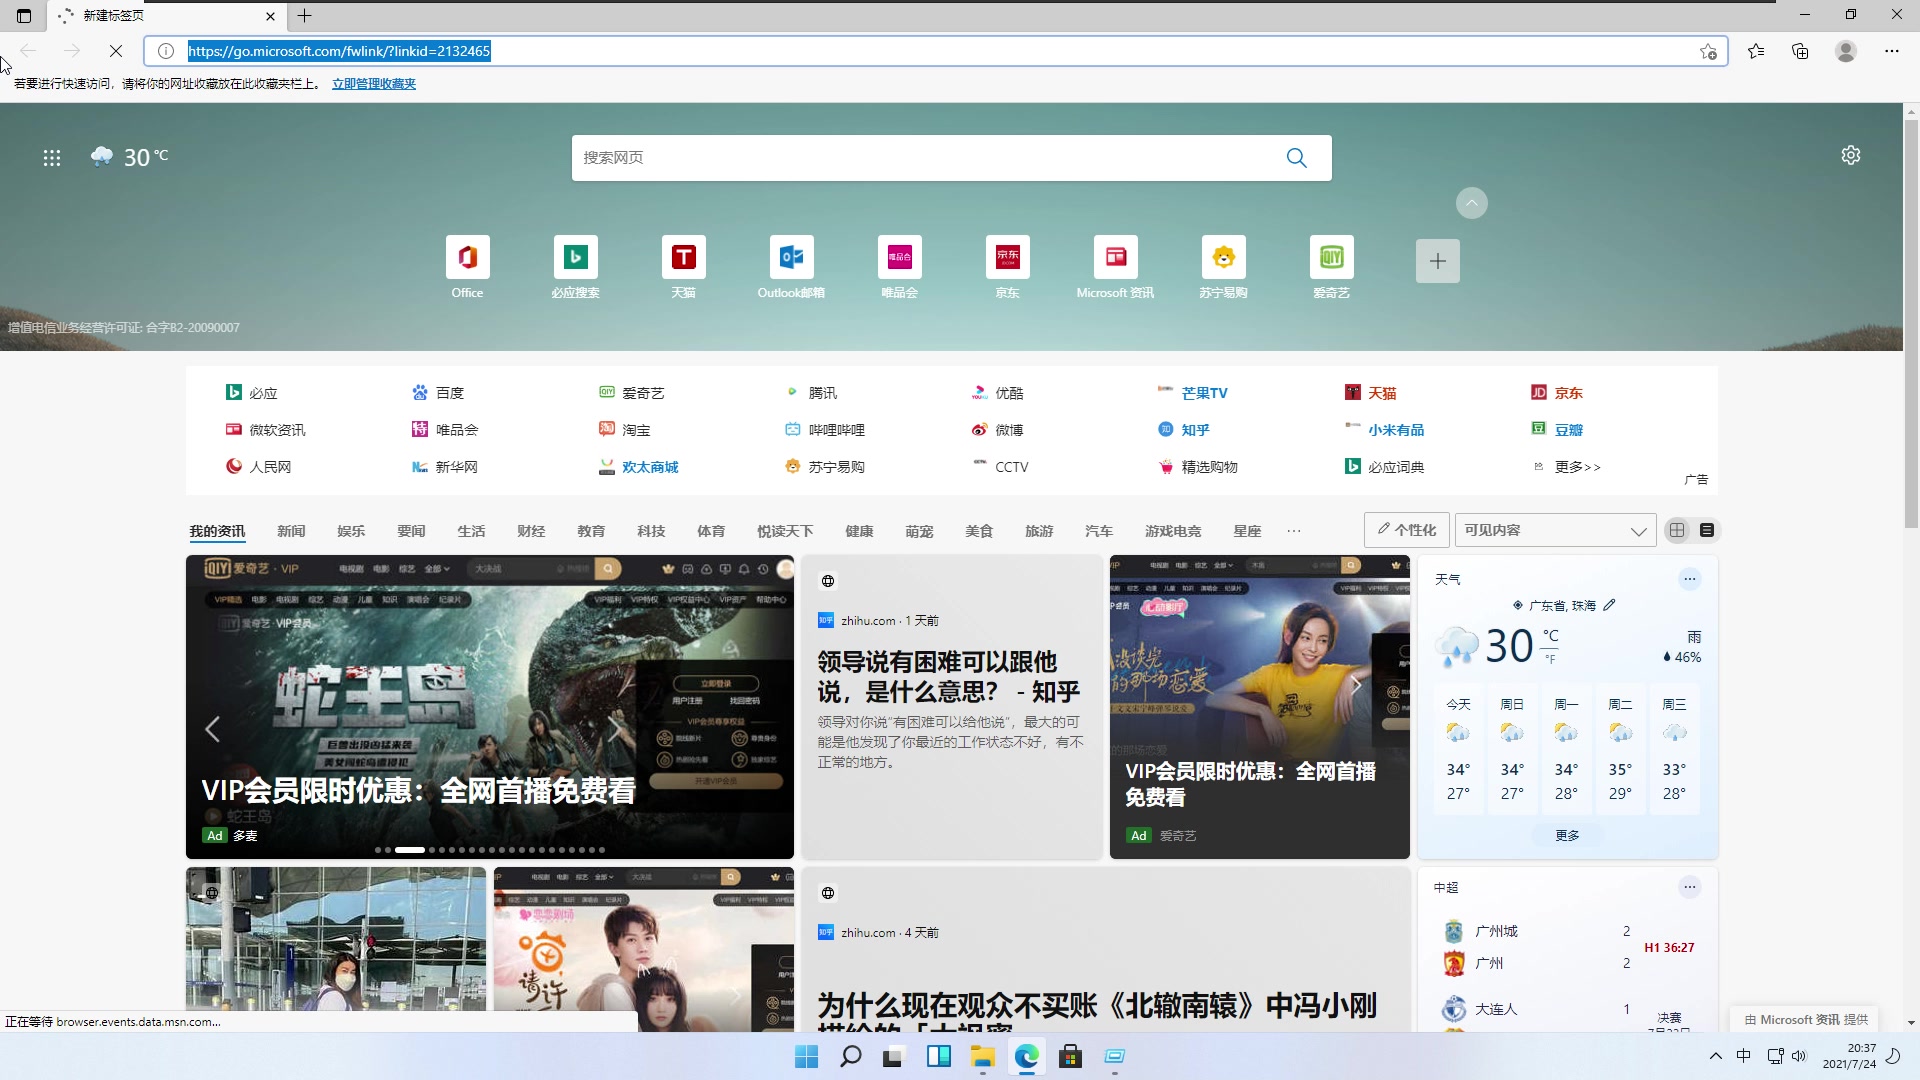Image resolution: width=1920 pixels, height=1080 pixels.
Task: Open the Outlook邮箱 quick link tile
Action: (x=791, y=267)
